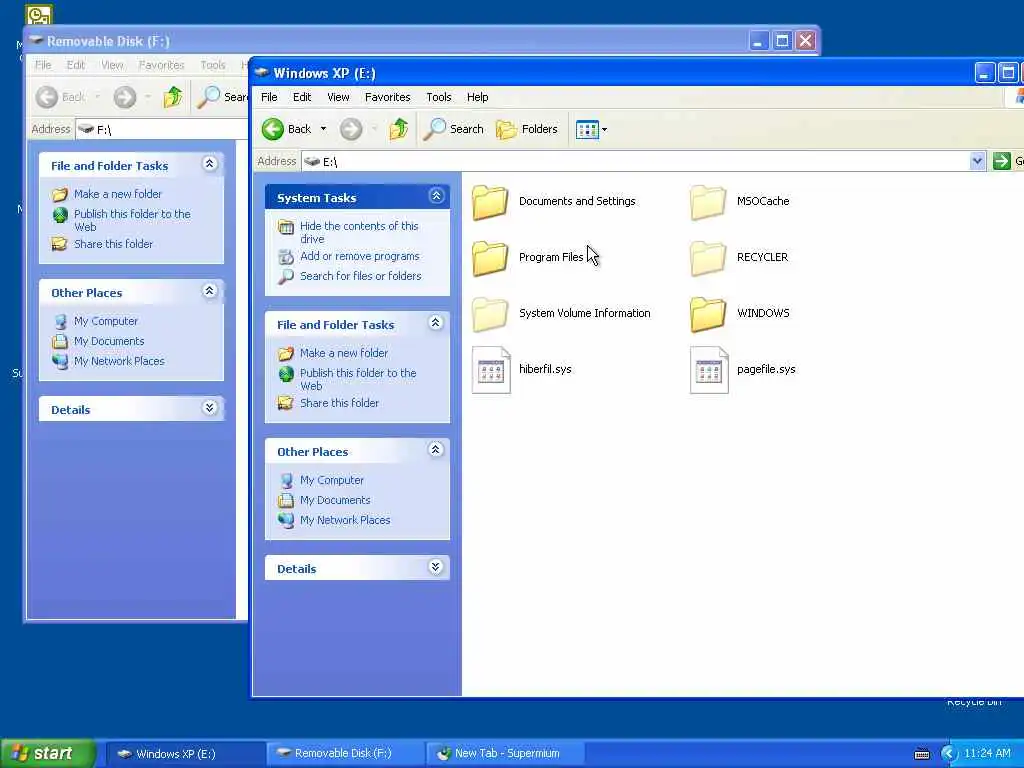Expand Details panel in F: window
This screenshot has width=1024, height=768.
pos(210,408)
